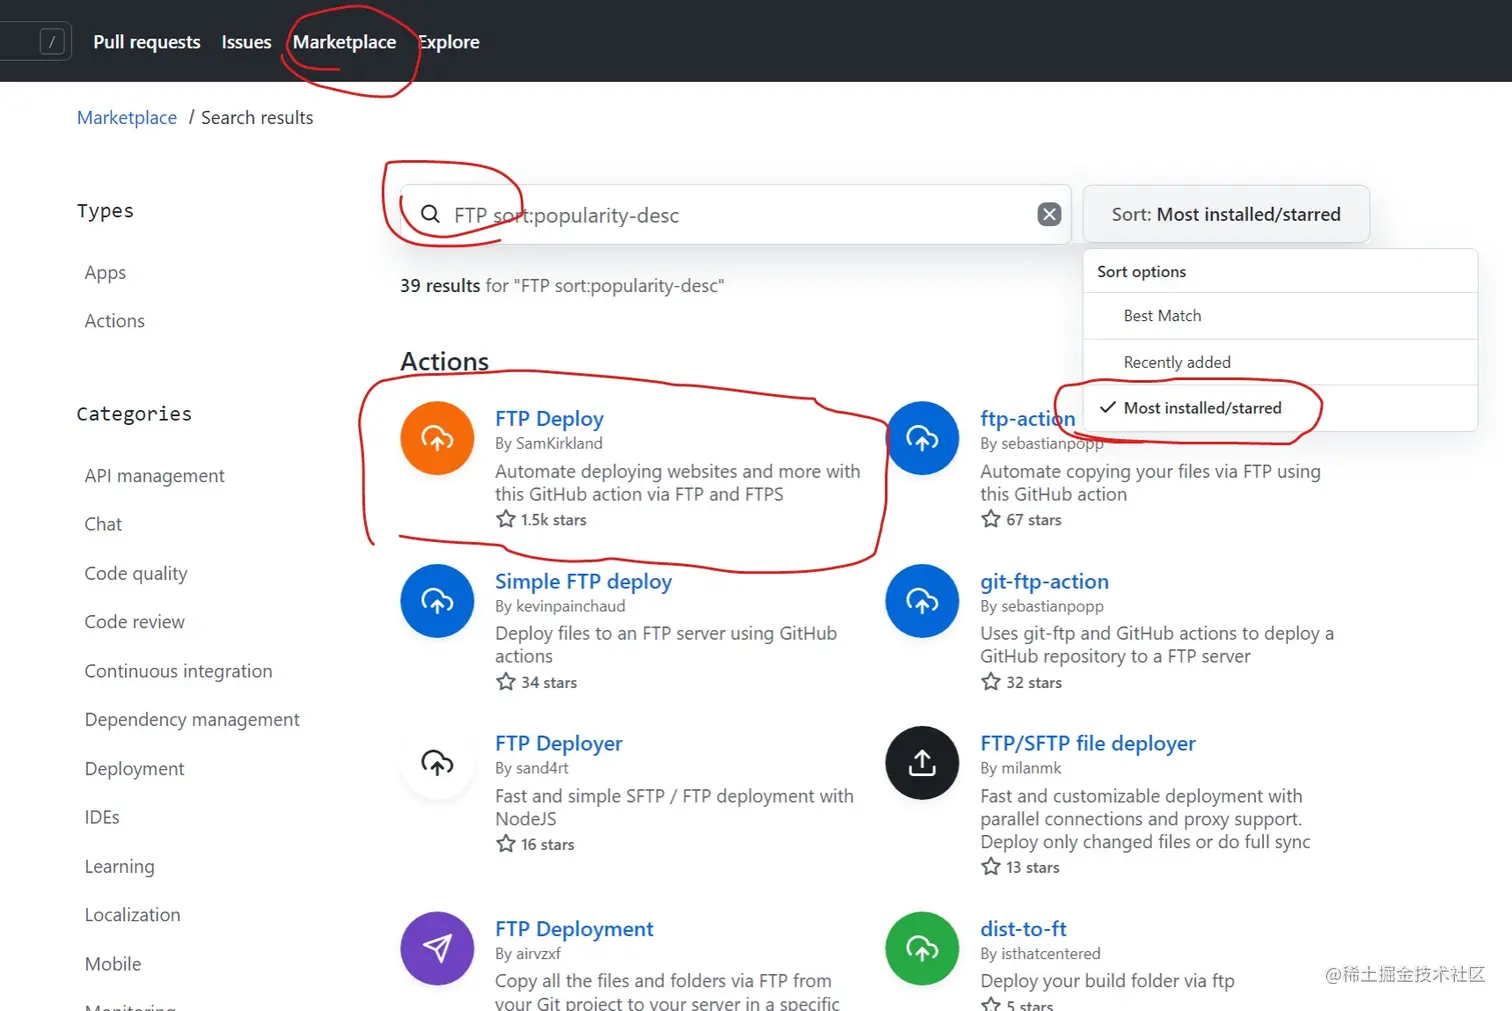This screenshot has height=1011, width=1512.
Task: Click the blue ftp-action upload icon
Action: click(922, 438)
